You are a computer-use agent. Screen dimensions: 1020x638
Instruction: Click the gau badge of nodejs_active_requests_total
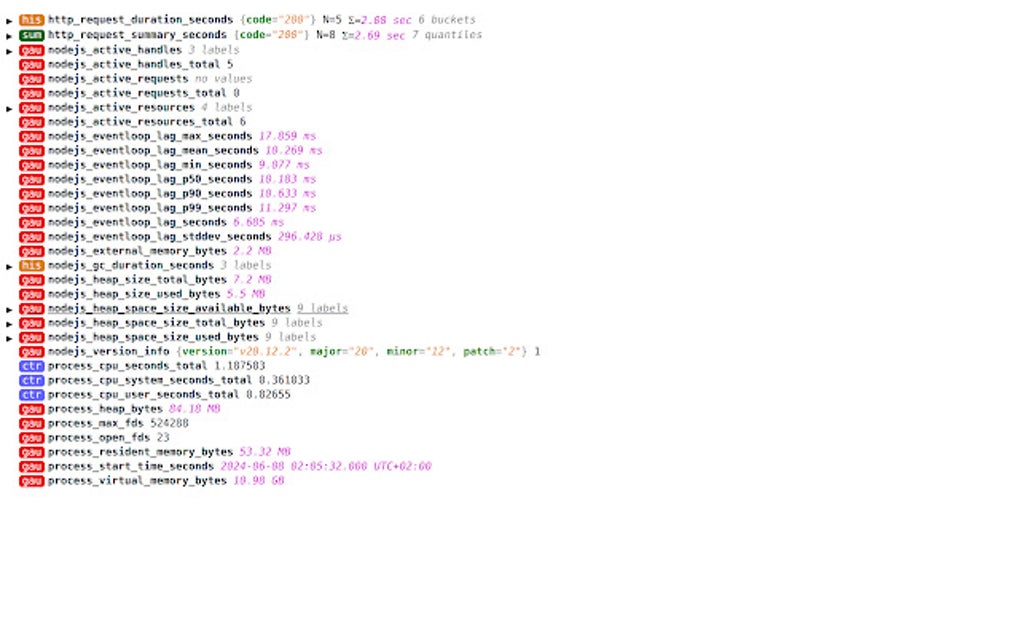pos(31,93)
